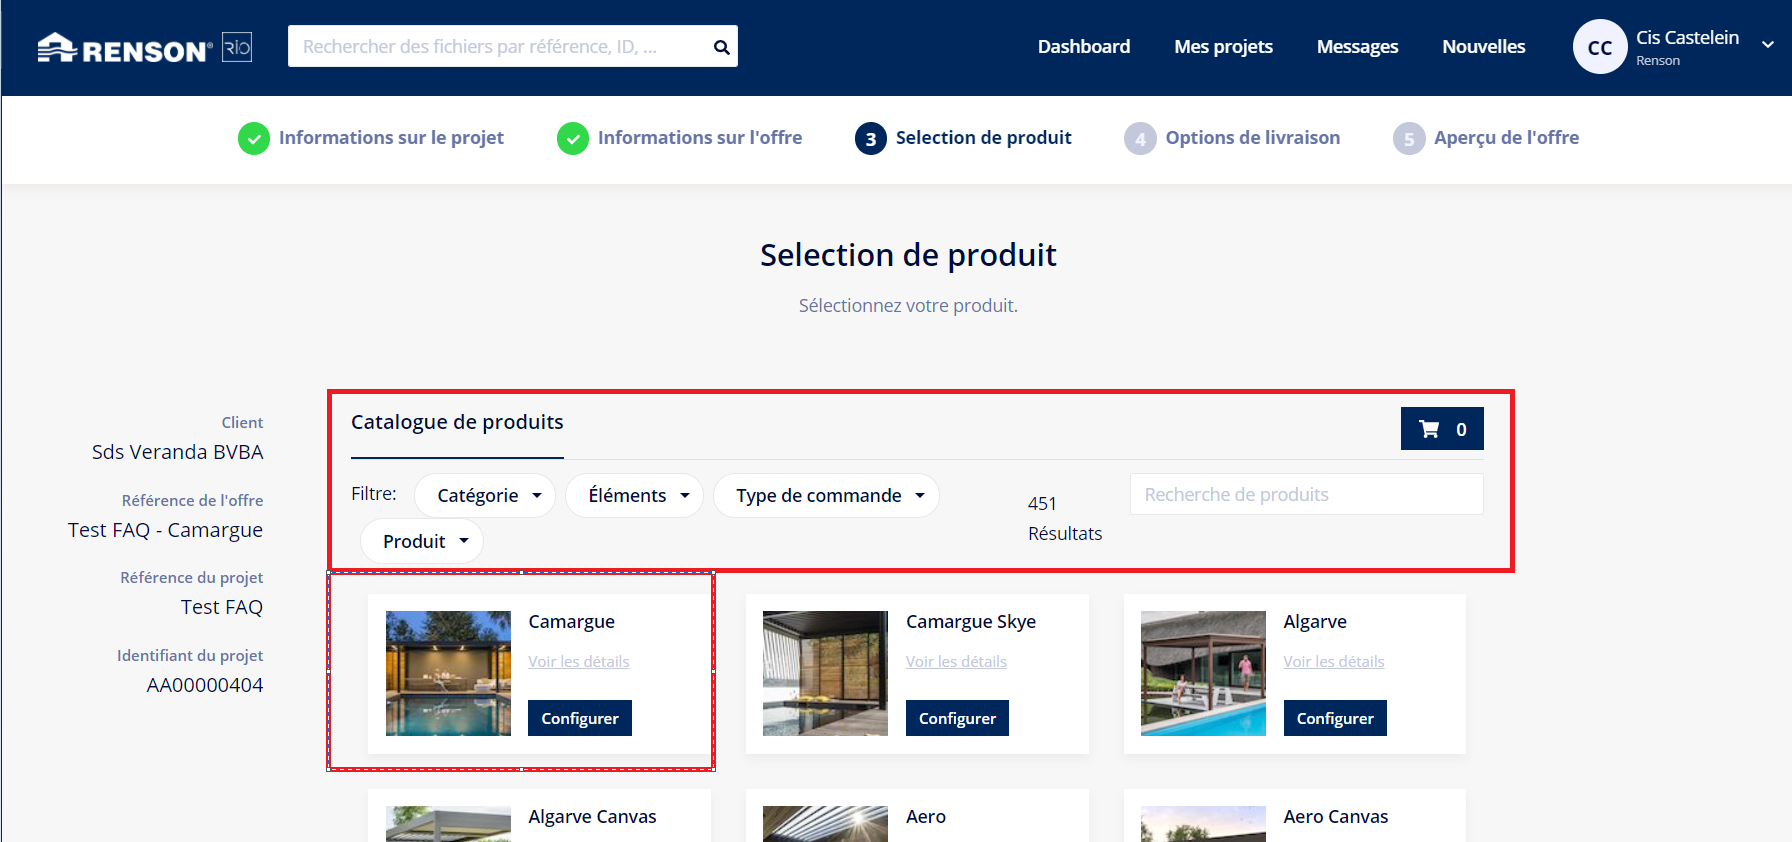Expand the user account menu chevron
Screen dimensions: 1792x842
coord(1767,45)
